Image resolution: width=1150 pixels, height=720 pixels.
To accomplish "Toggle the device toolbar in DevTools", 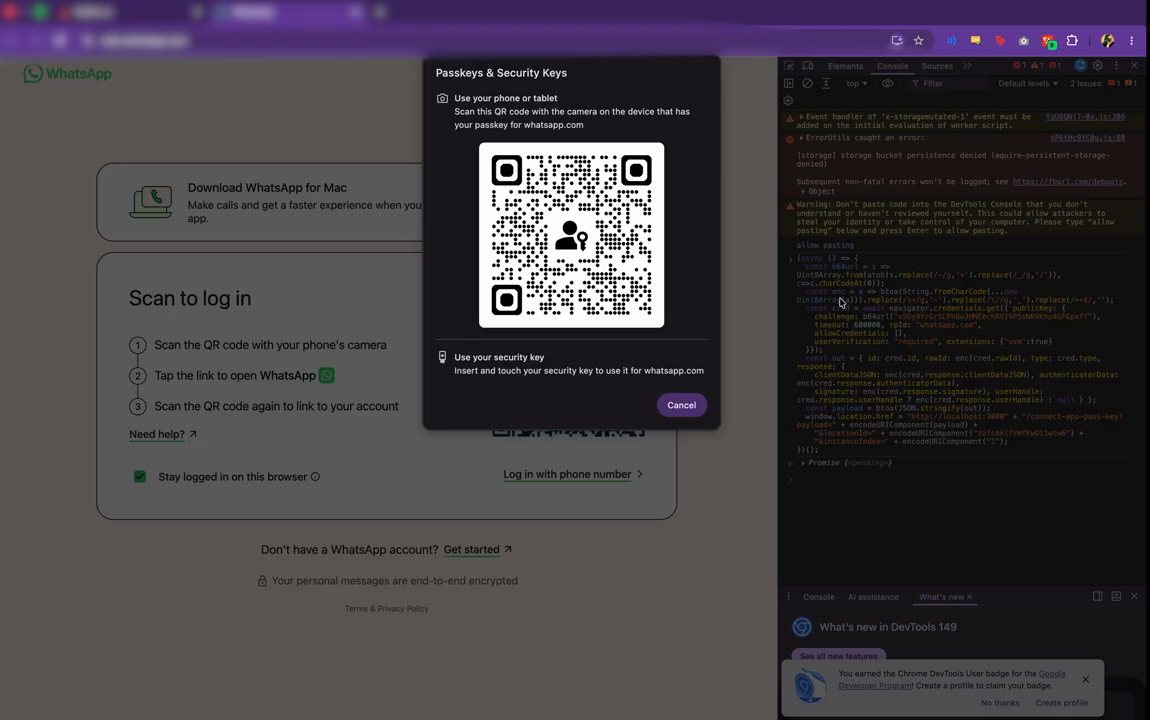I will (x=807, y=65).
